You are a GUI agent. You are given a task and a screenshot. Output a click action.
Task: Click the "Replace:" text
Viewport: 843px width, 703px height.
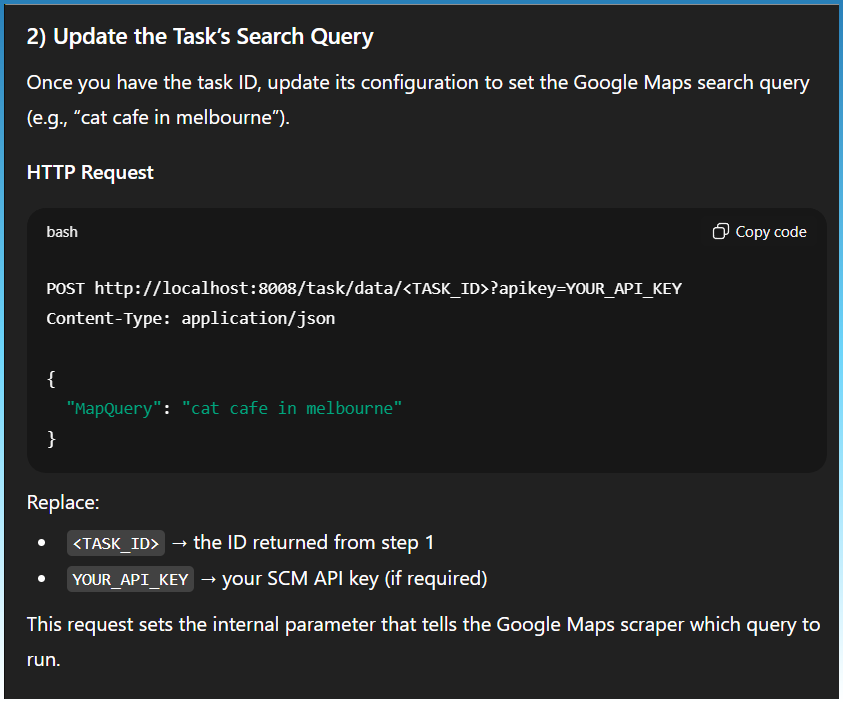(x=63, y=502)
